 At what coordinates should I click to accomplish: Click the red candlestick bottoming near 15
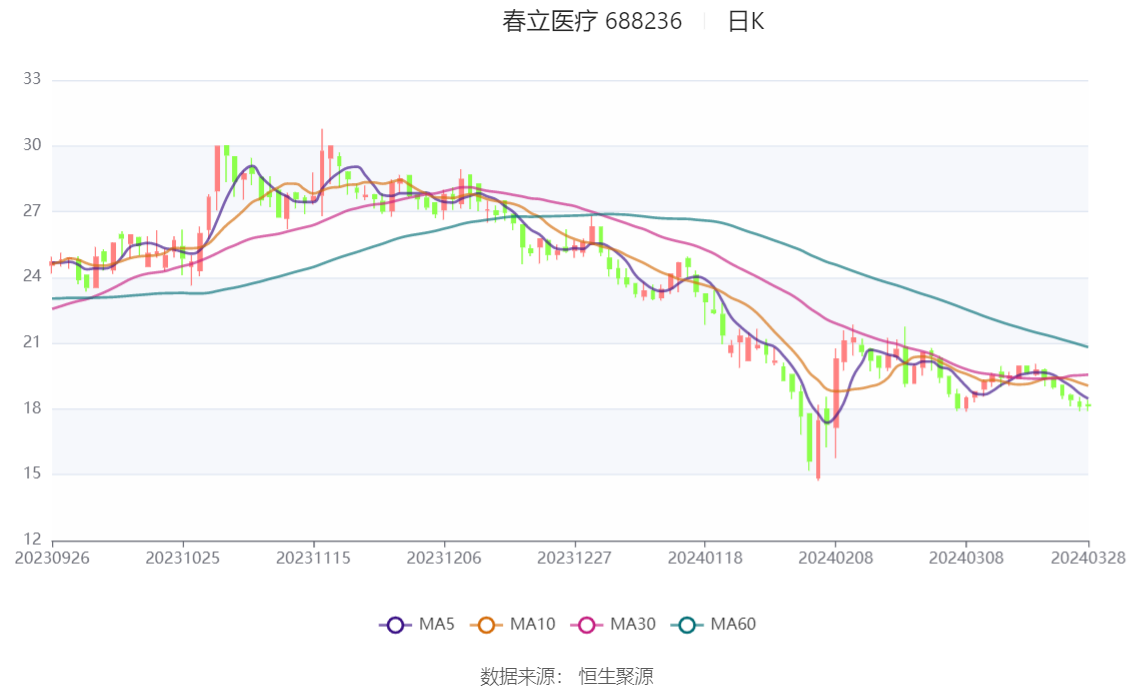tap(818, 450)
